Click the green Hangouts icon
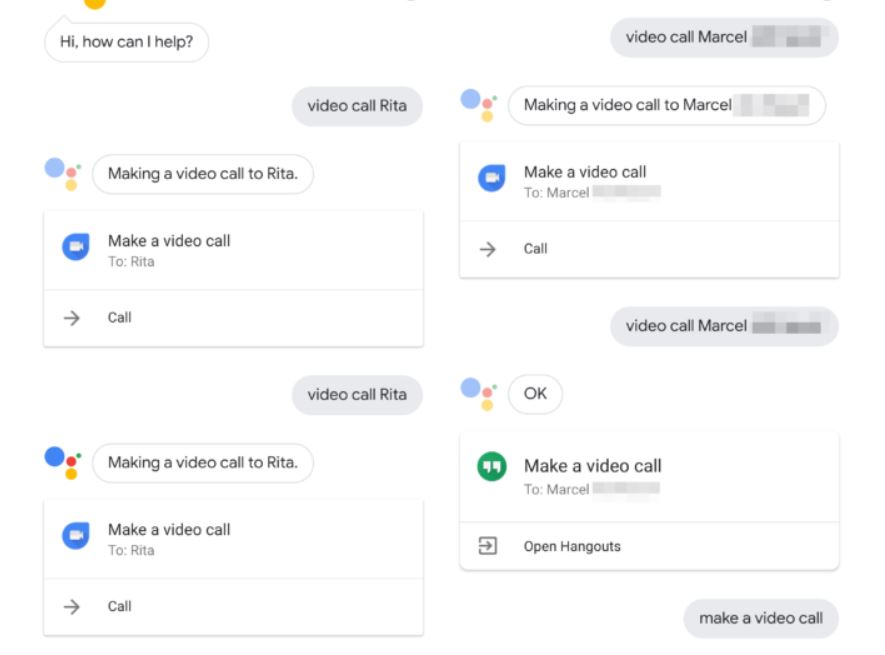 [491, 467]
